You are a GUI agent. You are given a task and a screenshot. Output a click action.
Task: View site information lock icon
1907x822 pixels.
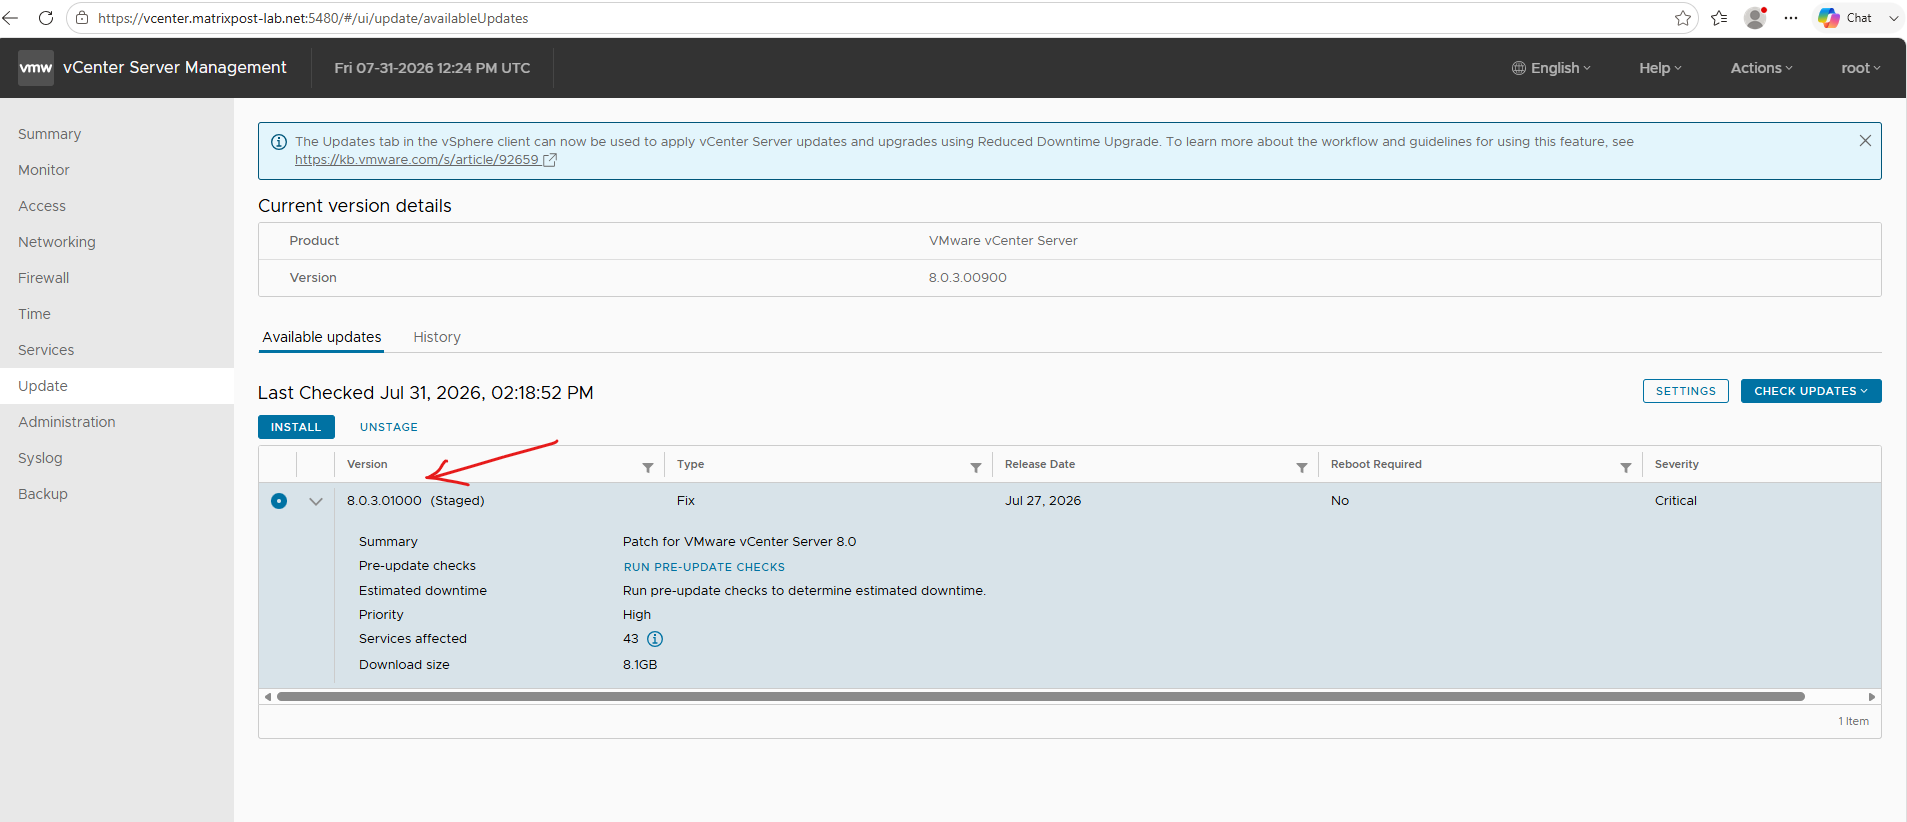click(x=82, y=18)
